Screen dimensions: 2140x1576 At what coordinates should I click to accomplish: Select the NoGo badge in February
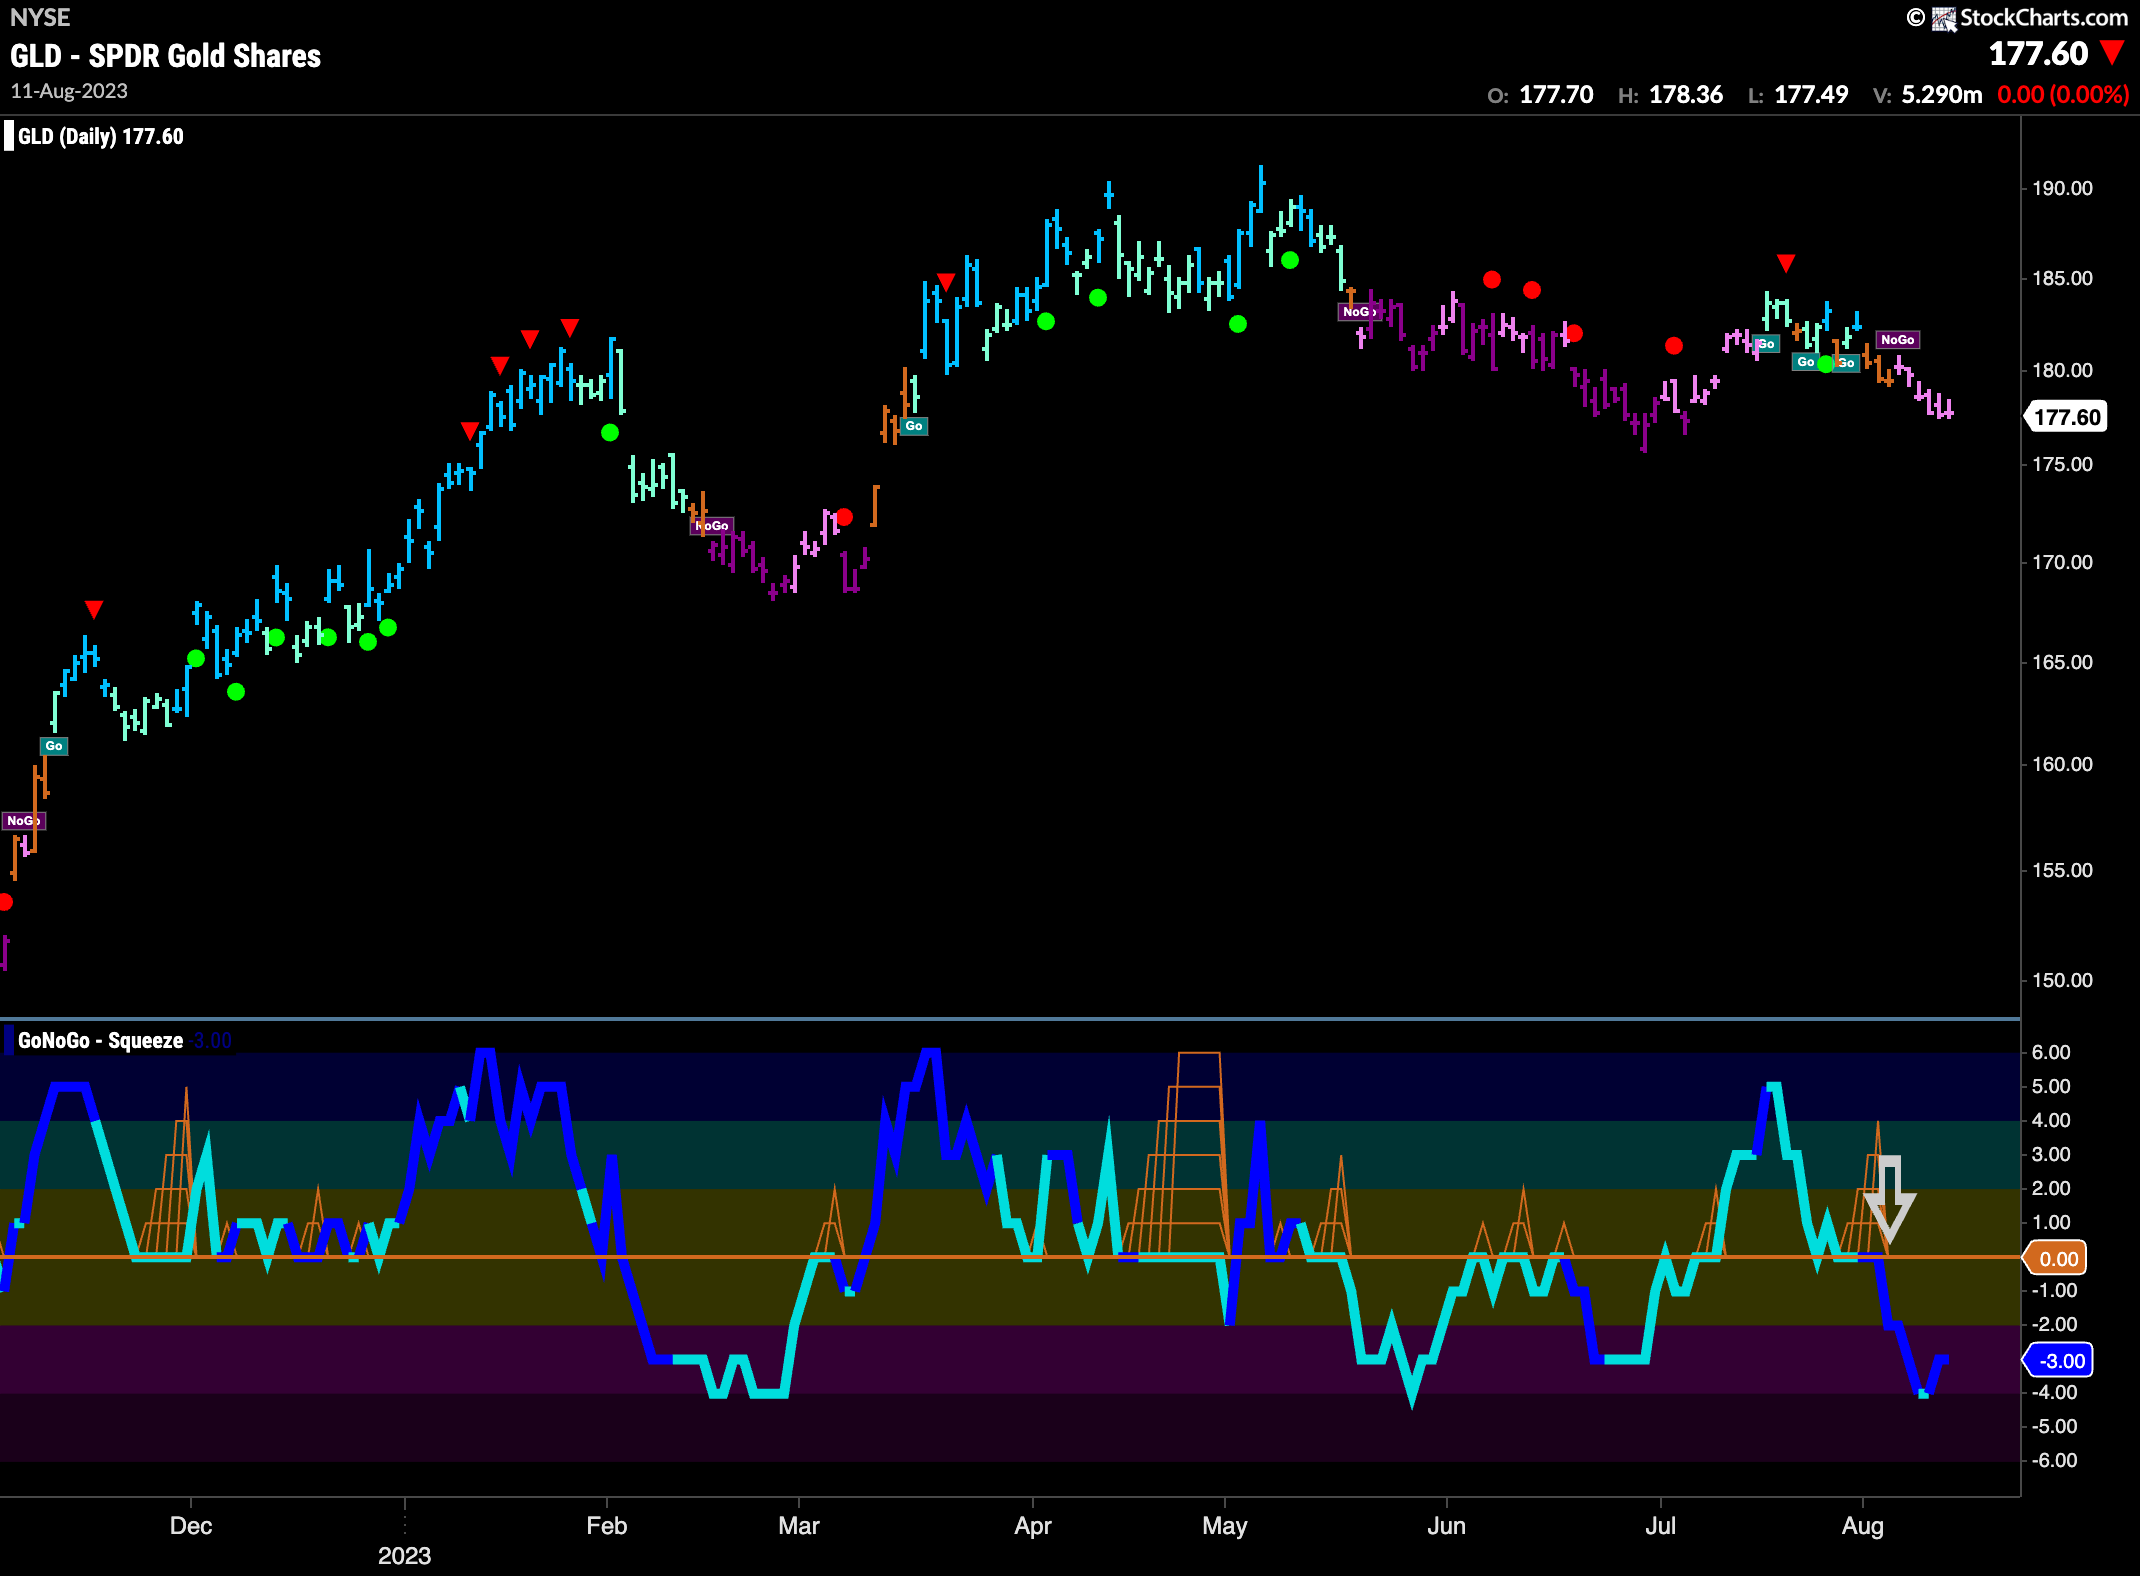click(x=712, y=526)
